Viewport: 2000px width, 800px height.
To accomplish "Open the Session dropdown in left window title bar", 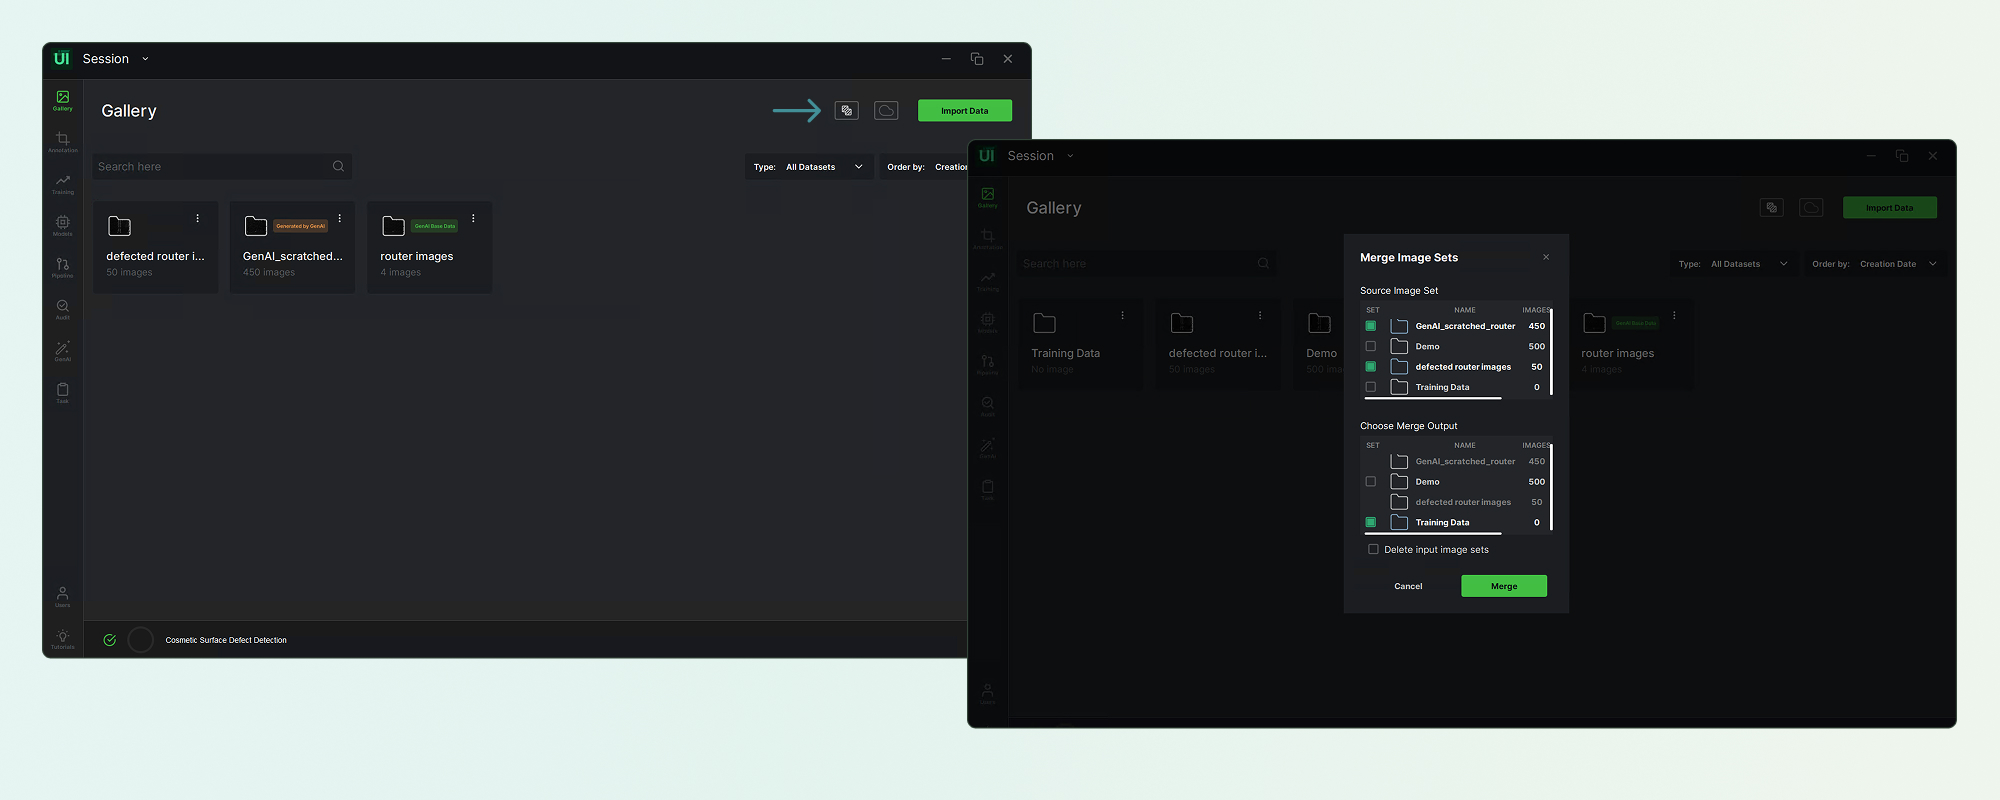I will (x=116, y=59).
